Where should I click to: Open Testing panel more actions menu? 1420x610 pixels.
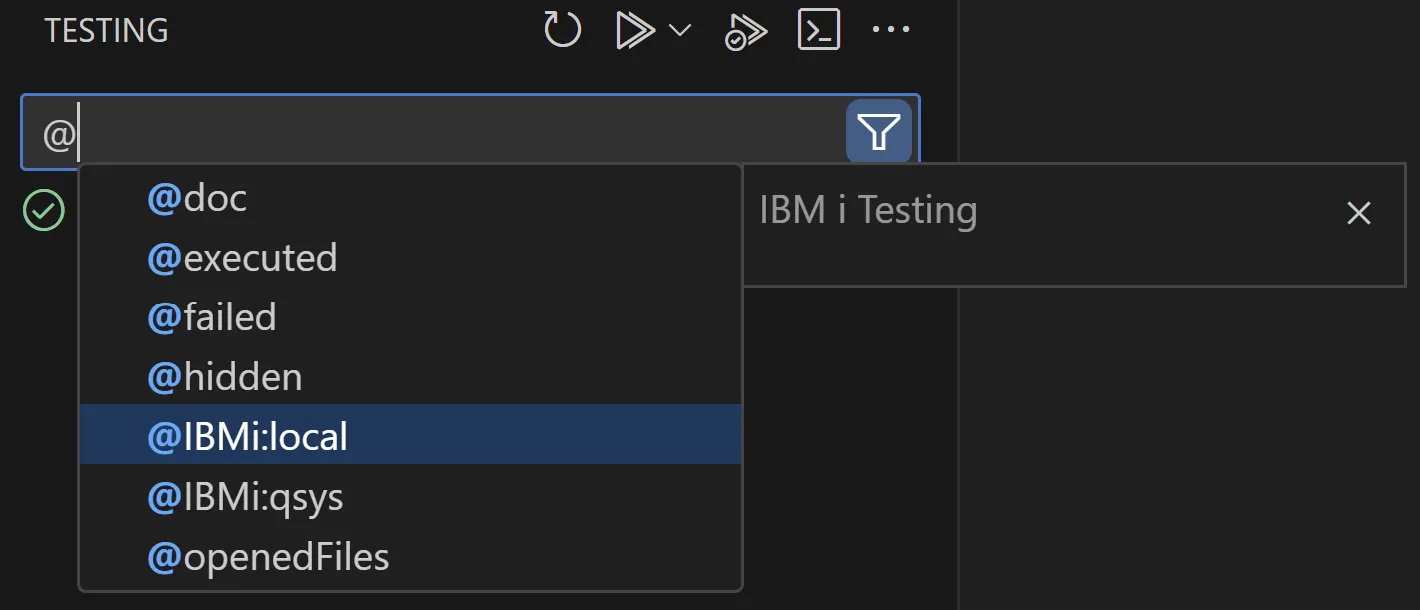(x=891, y=30)
